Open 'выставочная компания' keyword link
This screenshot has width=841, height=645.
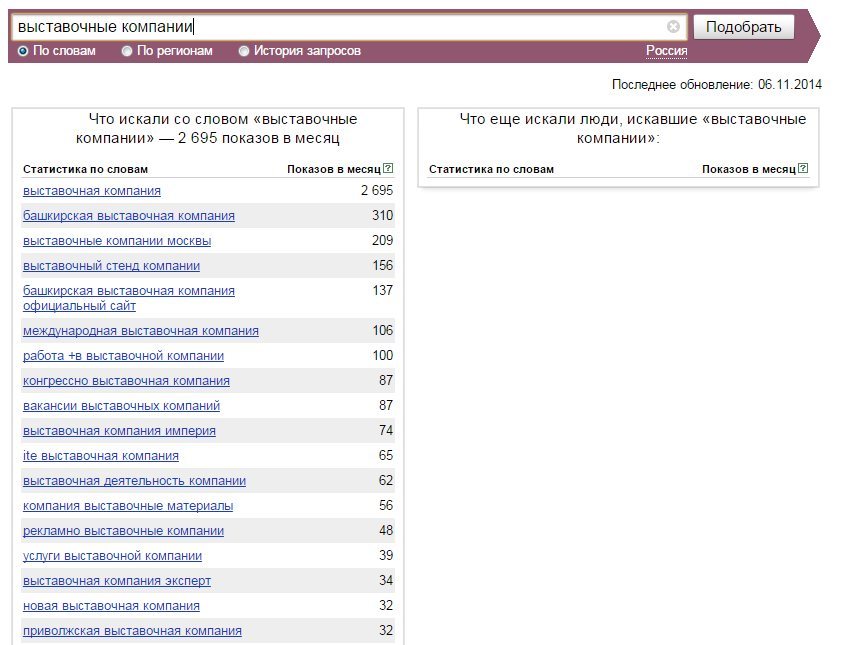(92, 191)
